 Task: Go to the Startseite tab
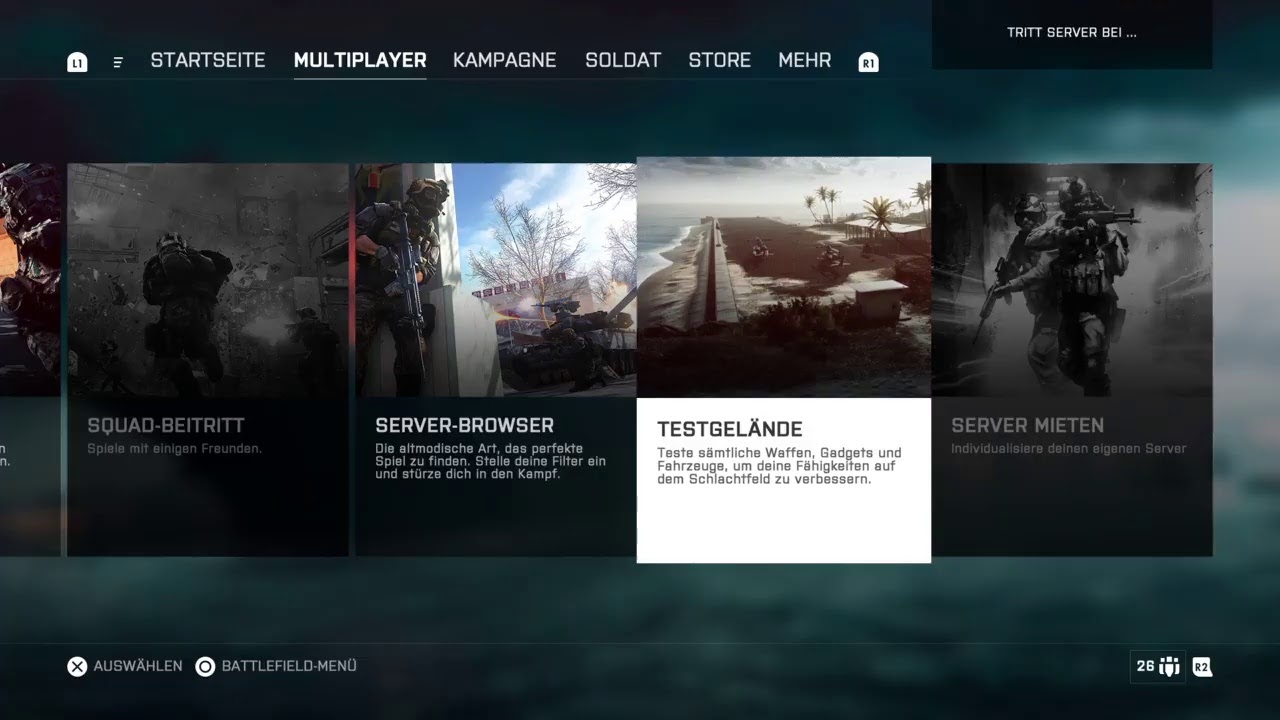click(x=208, y=60)
